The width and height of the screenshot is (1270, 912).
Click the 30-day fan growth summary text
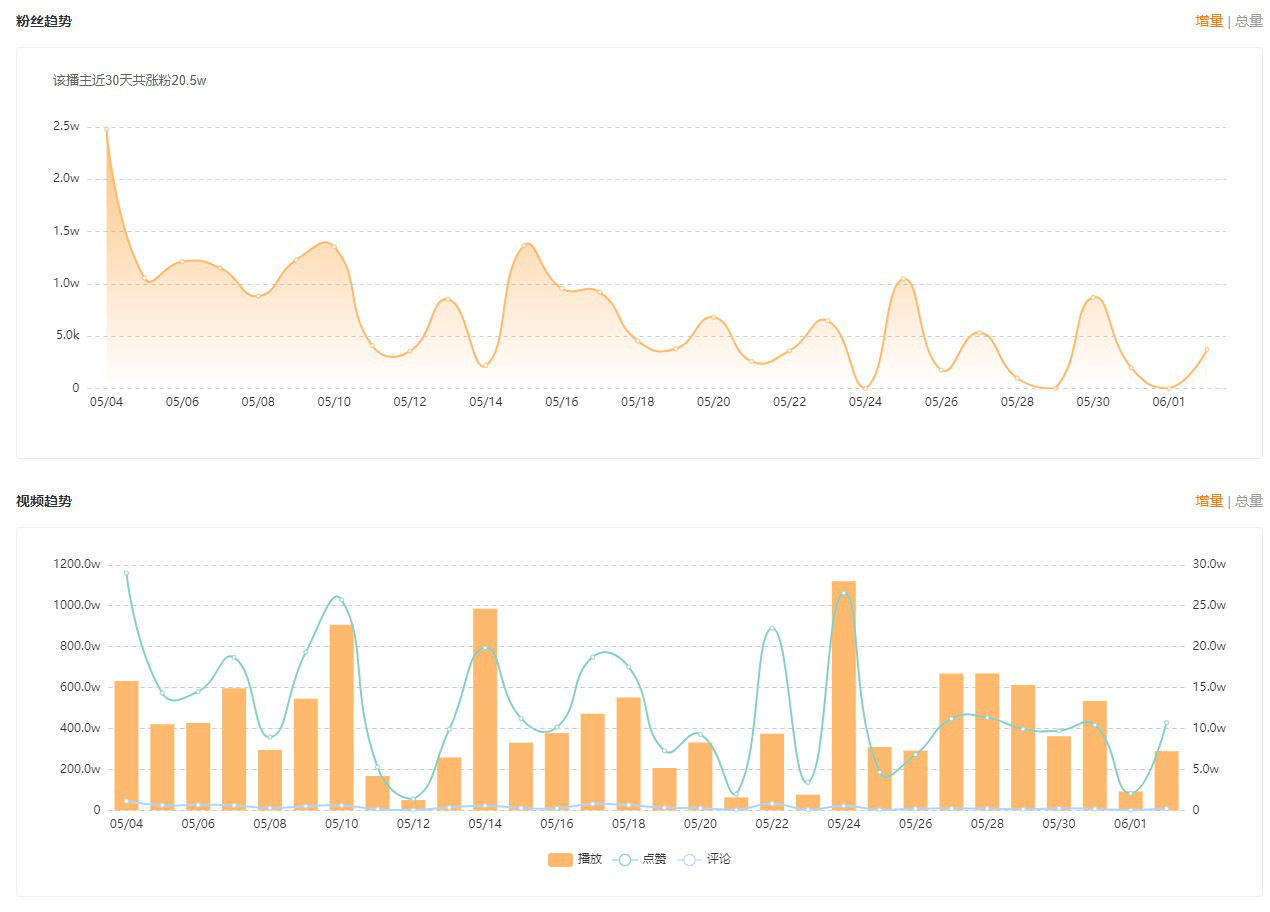130,80
